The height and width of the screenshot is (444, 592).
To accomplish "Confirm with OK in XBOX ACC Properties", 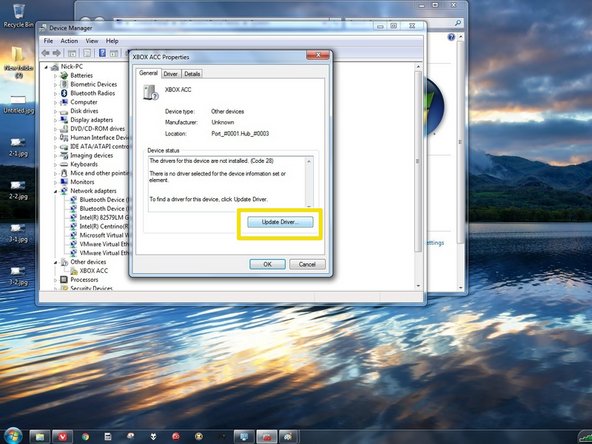I will 267,264.
